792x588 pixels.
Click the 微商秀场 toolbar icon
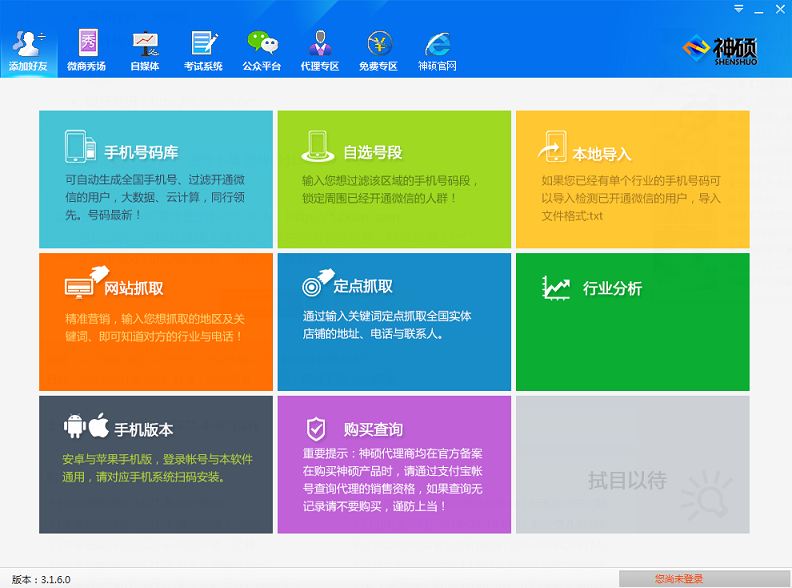click(x=87, y=50)
